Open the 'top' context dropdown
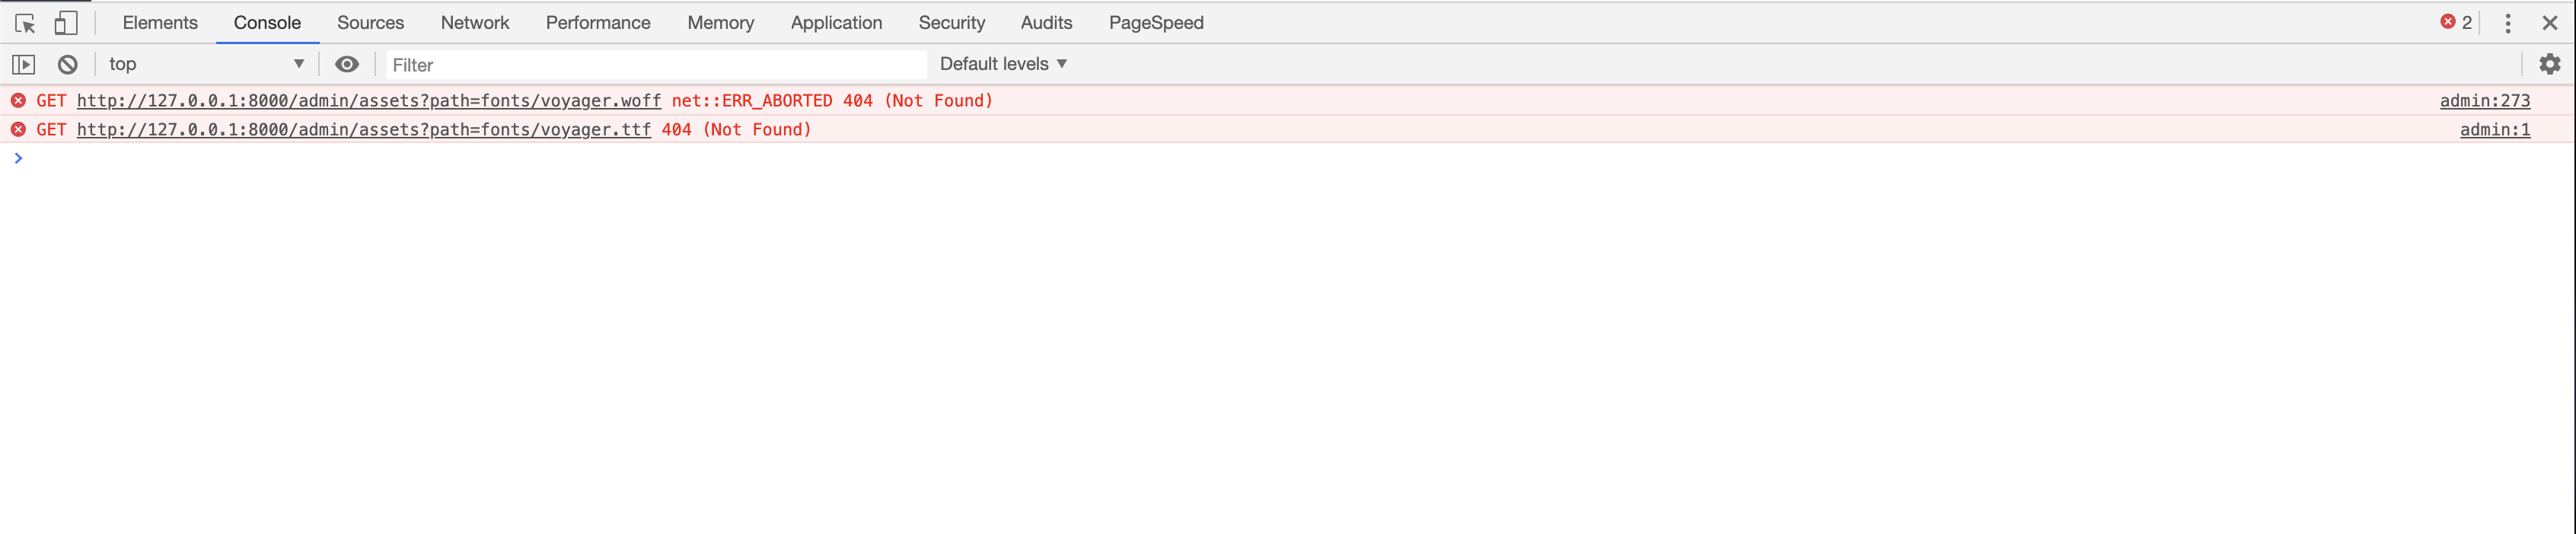The height and width of the screenshot is (534, 2576). click(206, 64)
